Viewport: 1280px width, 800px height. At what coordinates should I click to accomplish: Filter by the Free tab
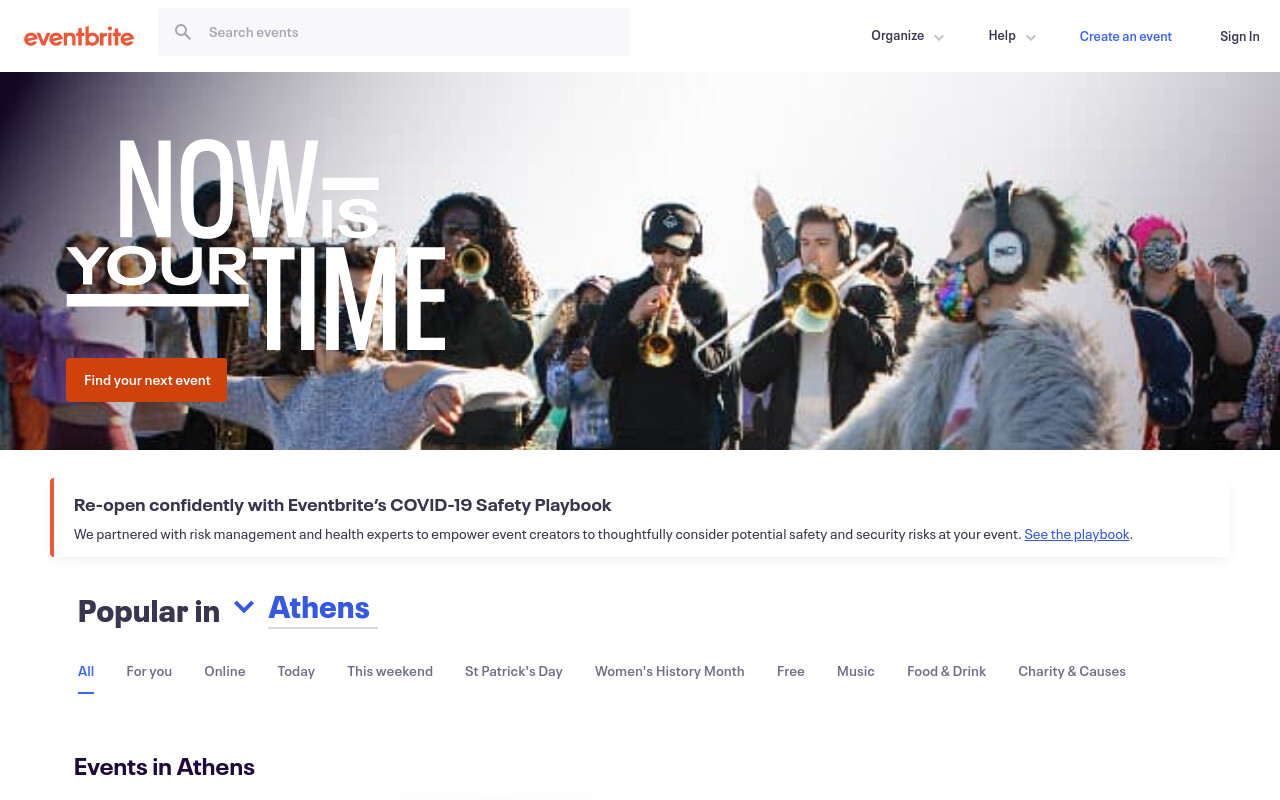[x=791, y=671]
